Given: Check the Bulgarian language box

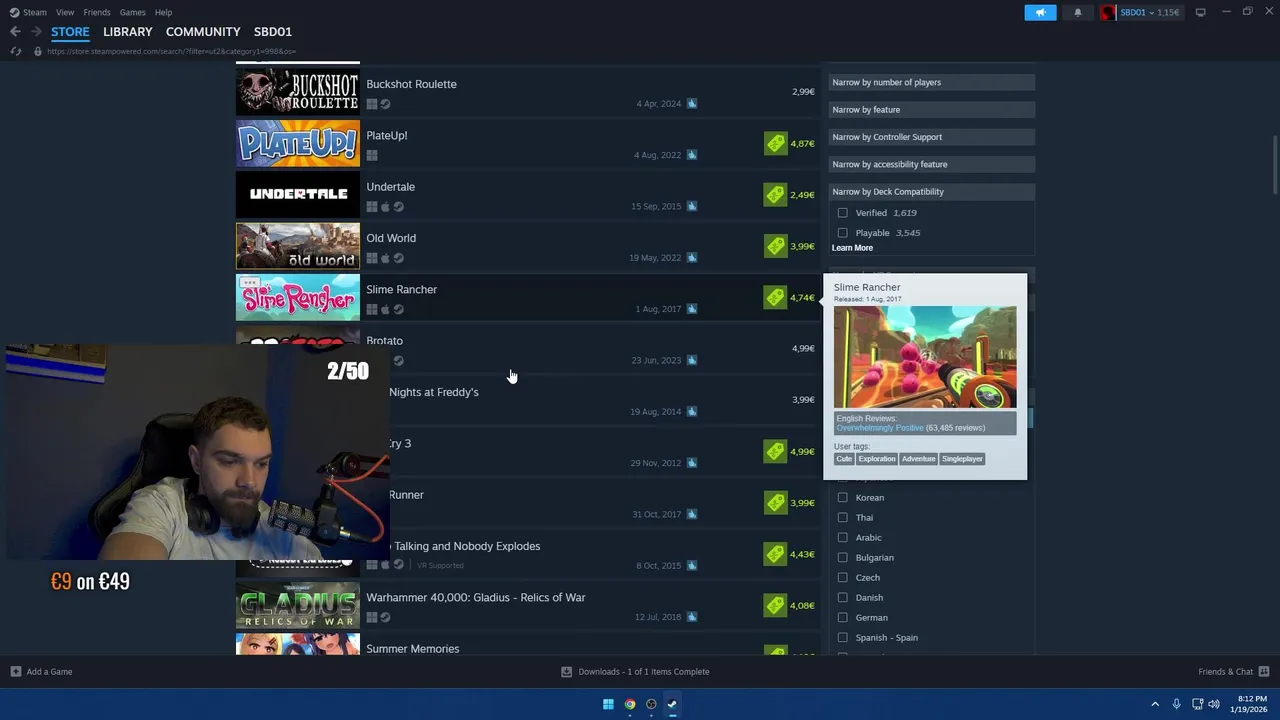Looking at the screenshot, I should pos(842,557).
